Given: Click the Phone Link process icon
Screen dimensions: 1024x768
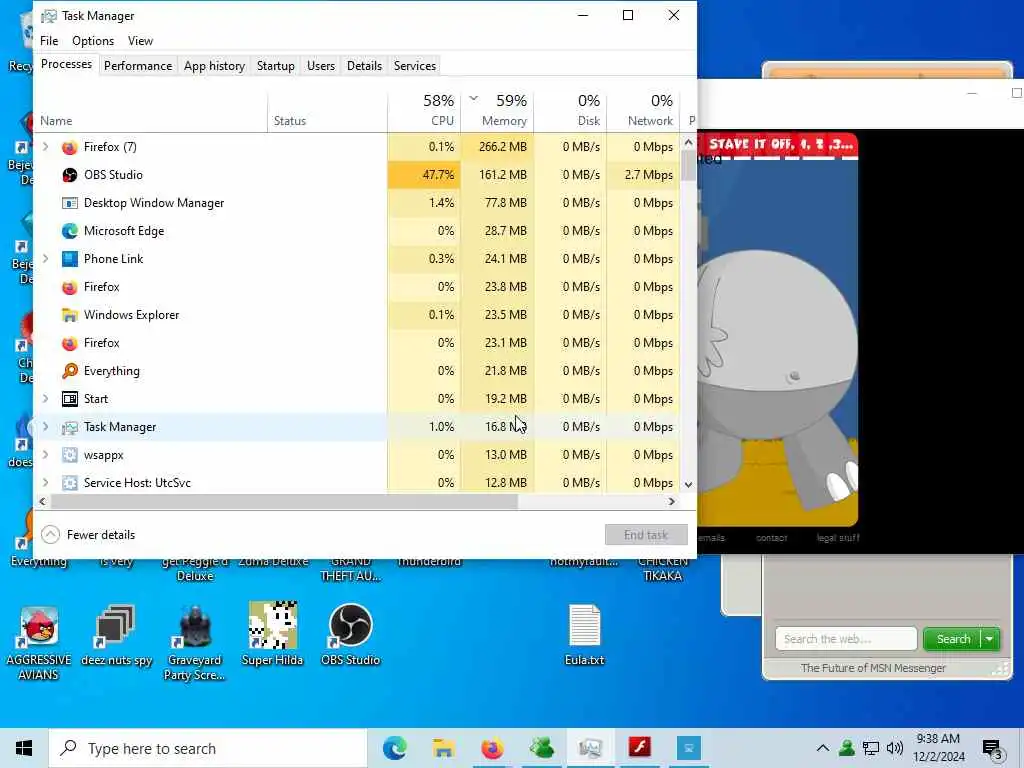Looking at the screenshot, I should 70,259.
